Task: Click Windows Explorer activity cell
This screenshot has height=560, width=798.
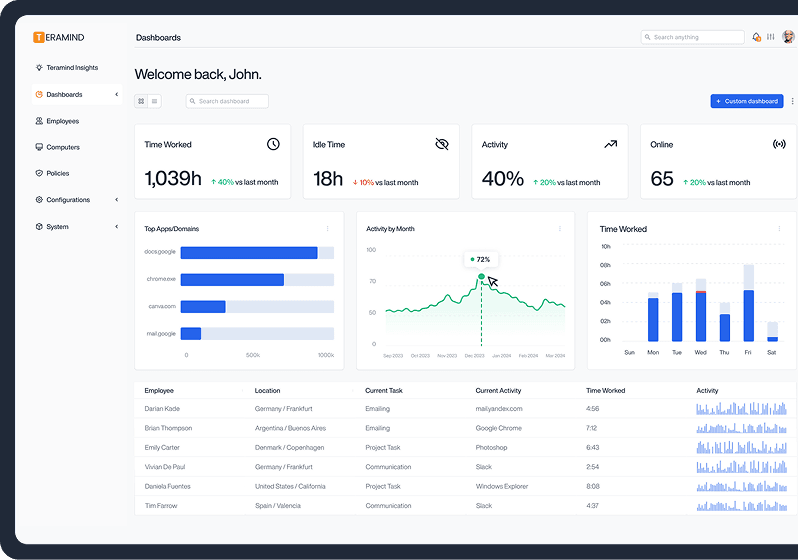Action: (502, 486)
